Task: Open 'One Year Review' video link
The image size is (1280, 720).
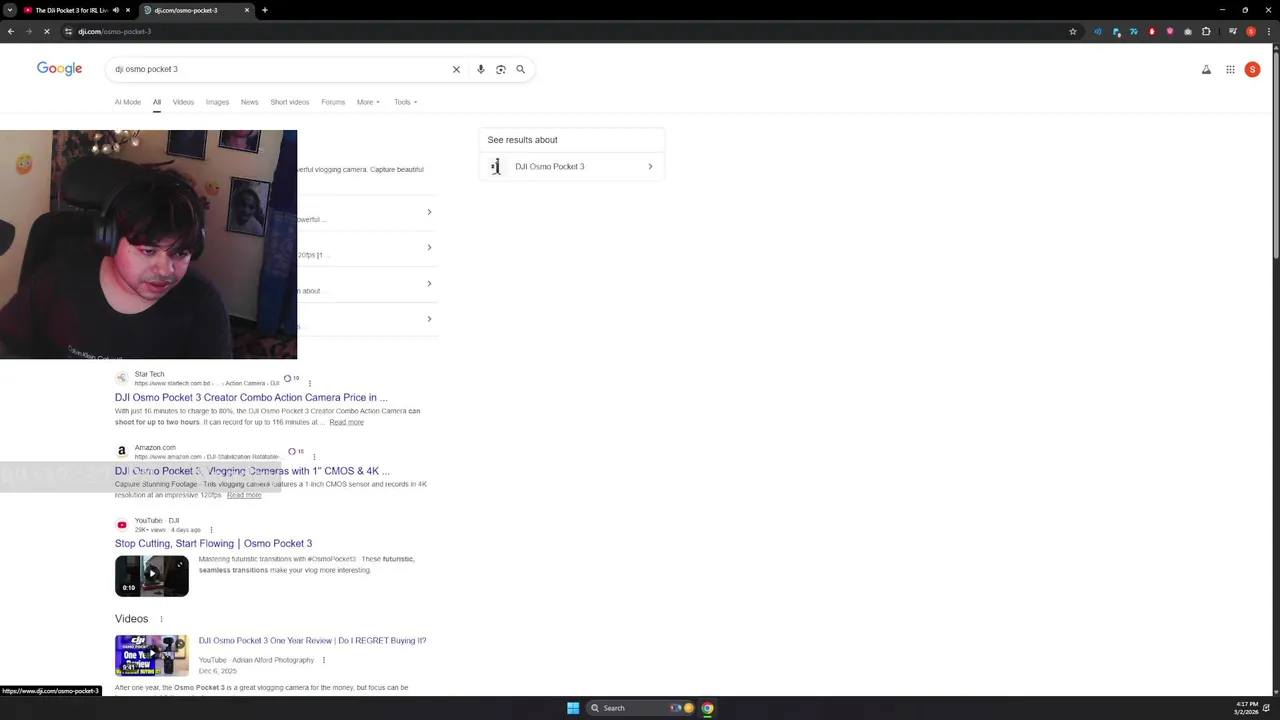Action: [312, 641]
